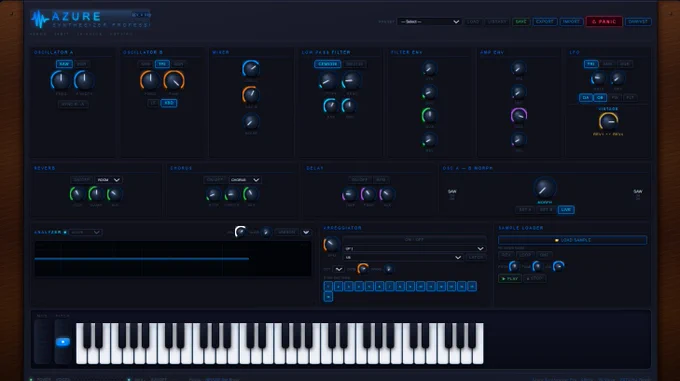Screen dimensions: 680x381
Task: Open the preset LIBRARY
Action: coord(497,22)
